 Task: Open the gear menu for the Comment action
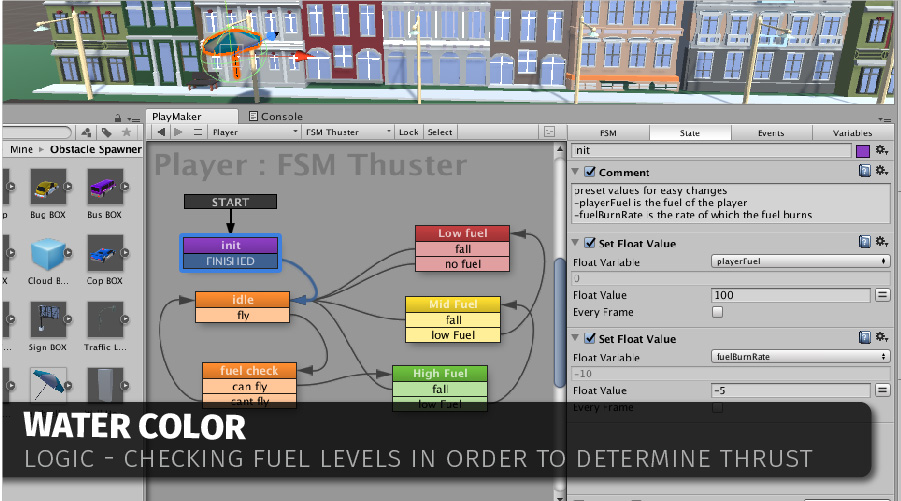click(882, 172)
